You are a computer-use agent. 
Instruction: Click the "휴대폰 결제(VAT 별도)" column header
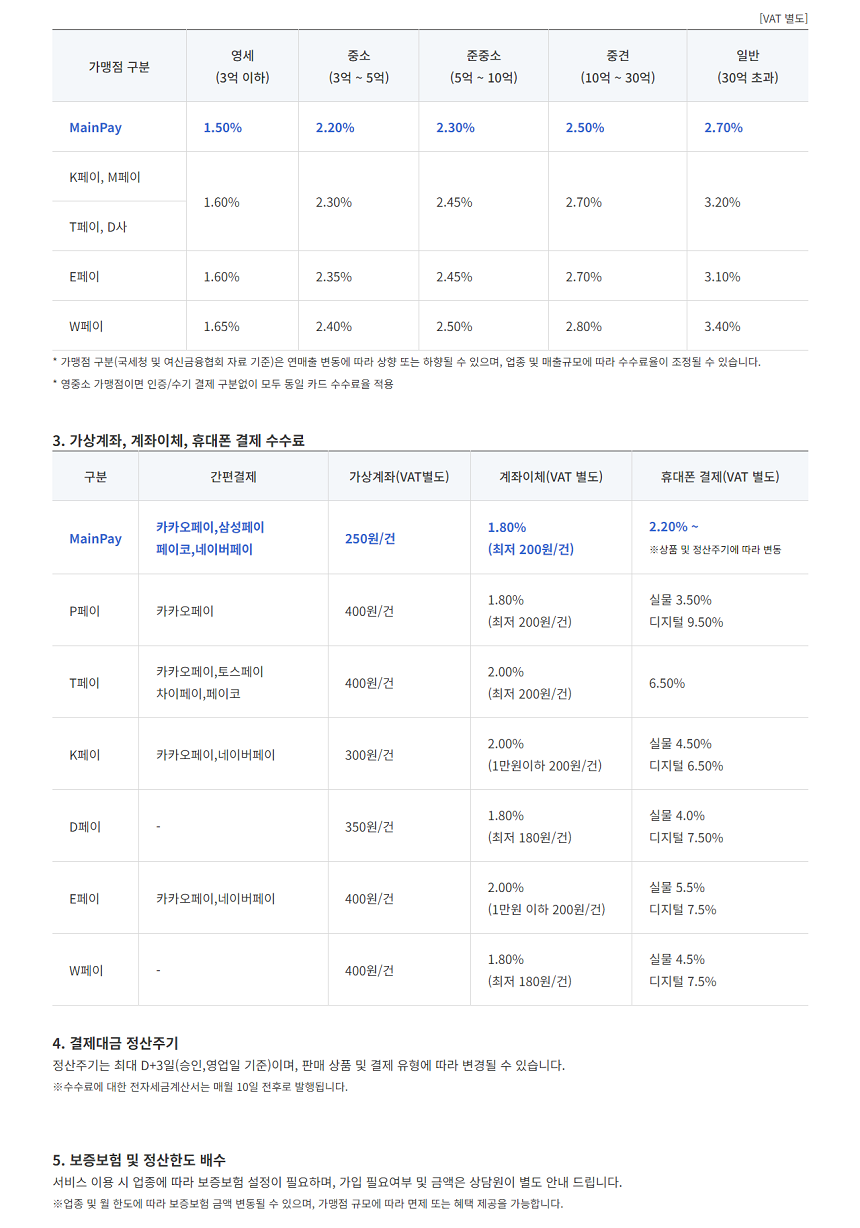point(719,477)
